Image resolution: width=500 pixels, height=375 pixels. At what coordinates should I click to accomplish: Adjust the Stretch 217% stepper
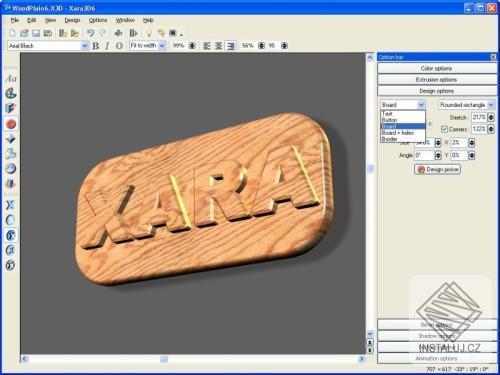pyautogui.click(x=491, y=117)
